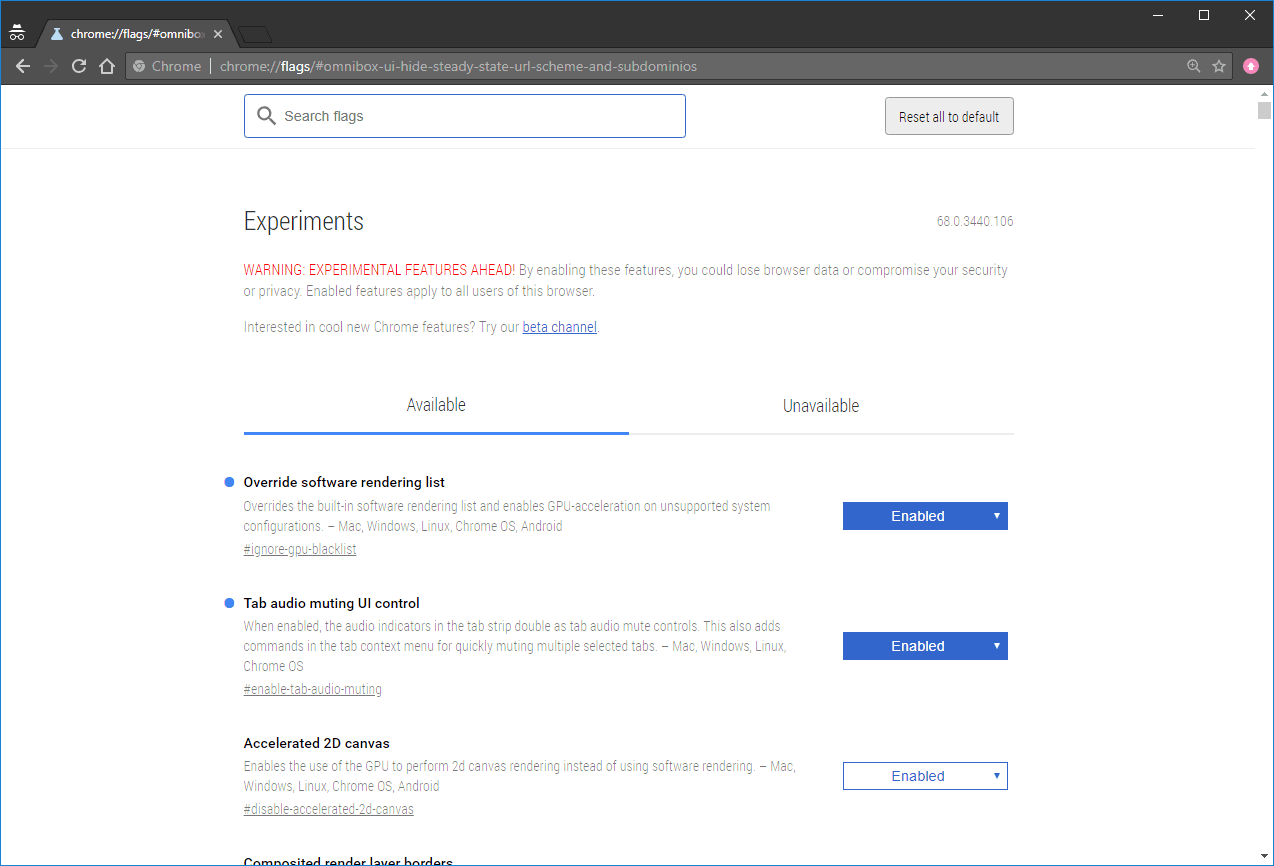Reload the page with the refresh icon
This screenshot has width=1274, height=866.
click(x=79, y=67)
